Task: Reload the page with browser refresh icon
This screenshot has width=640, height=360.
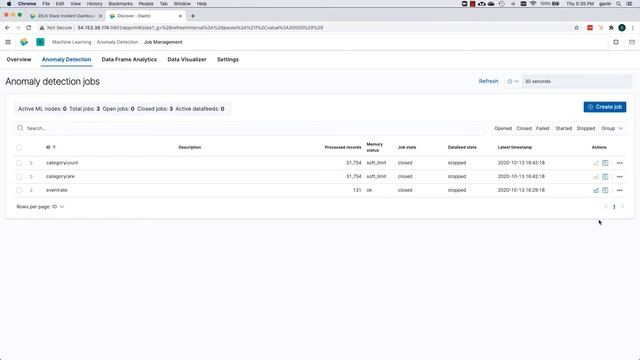Action: point(29,28)
